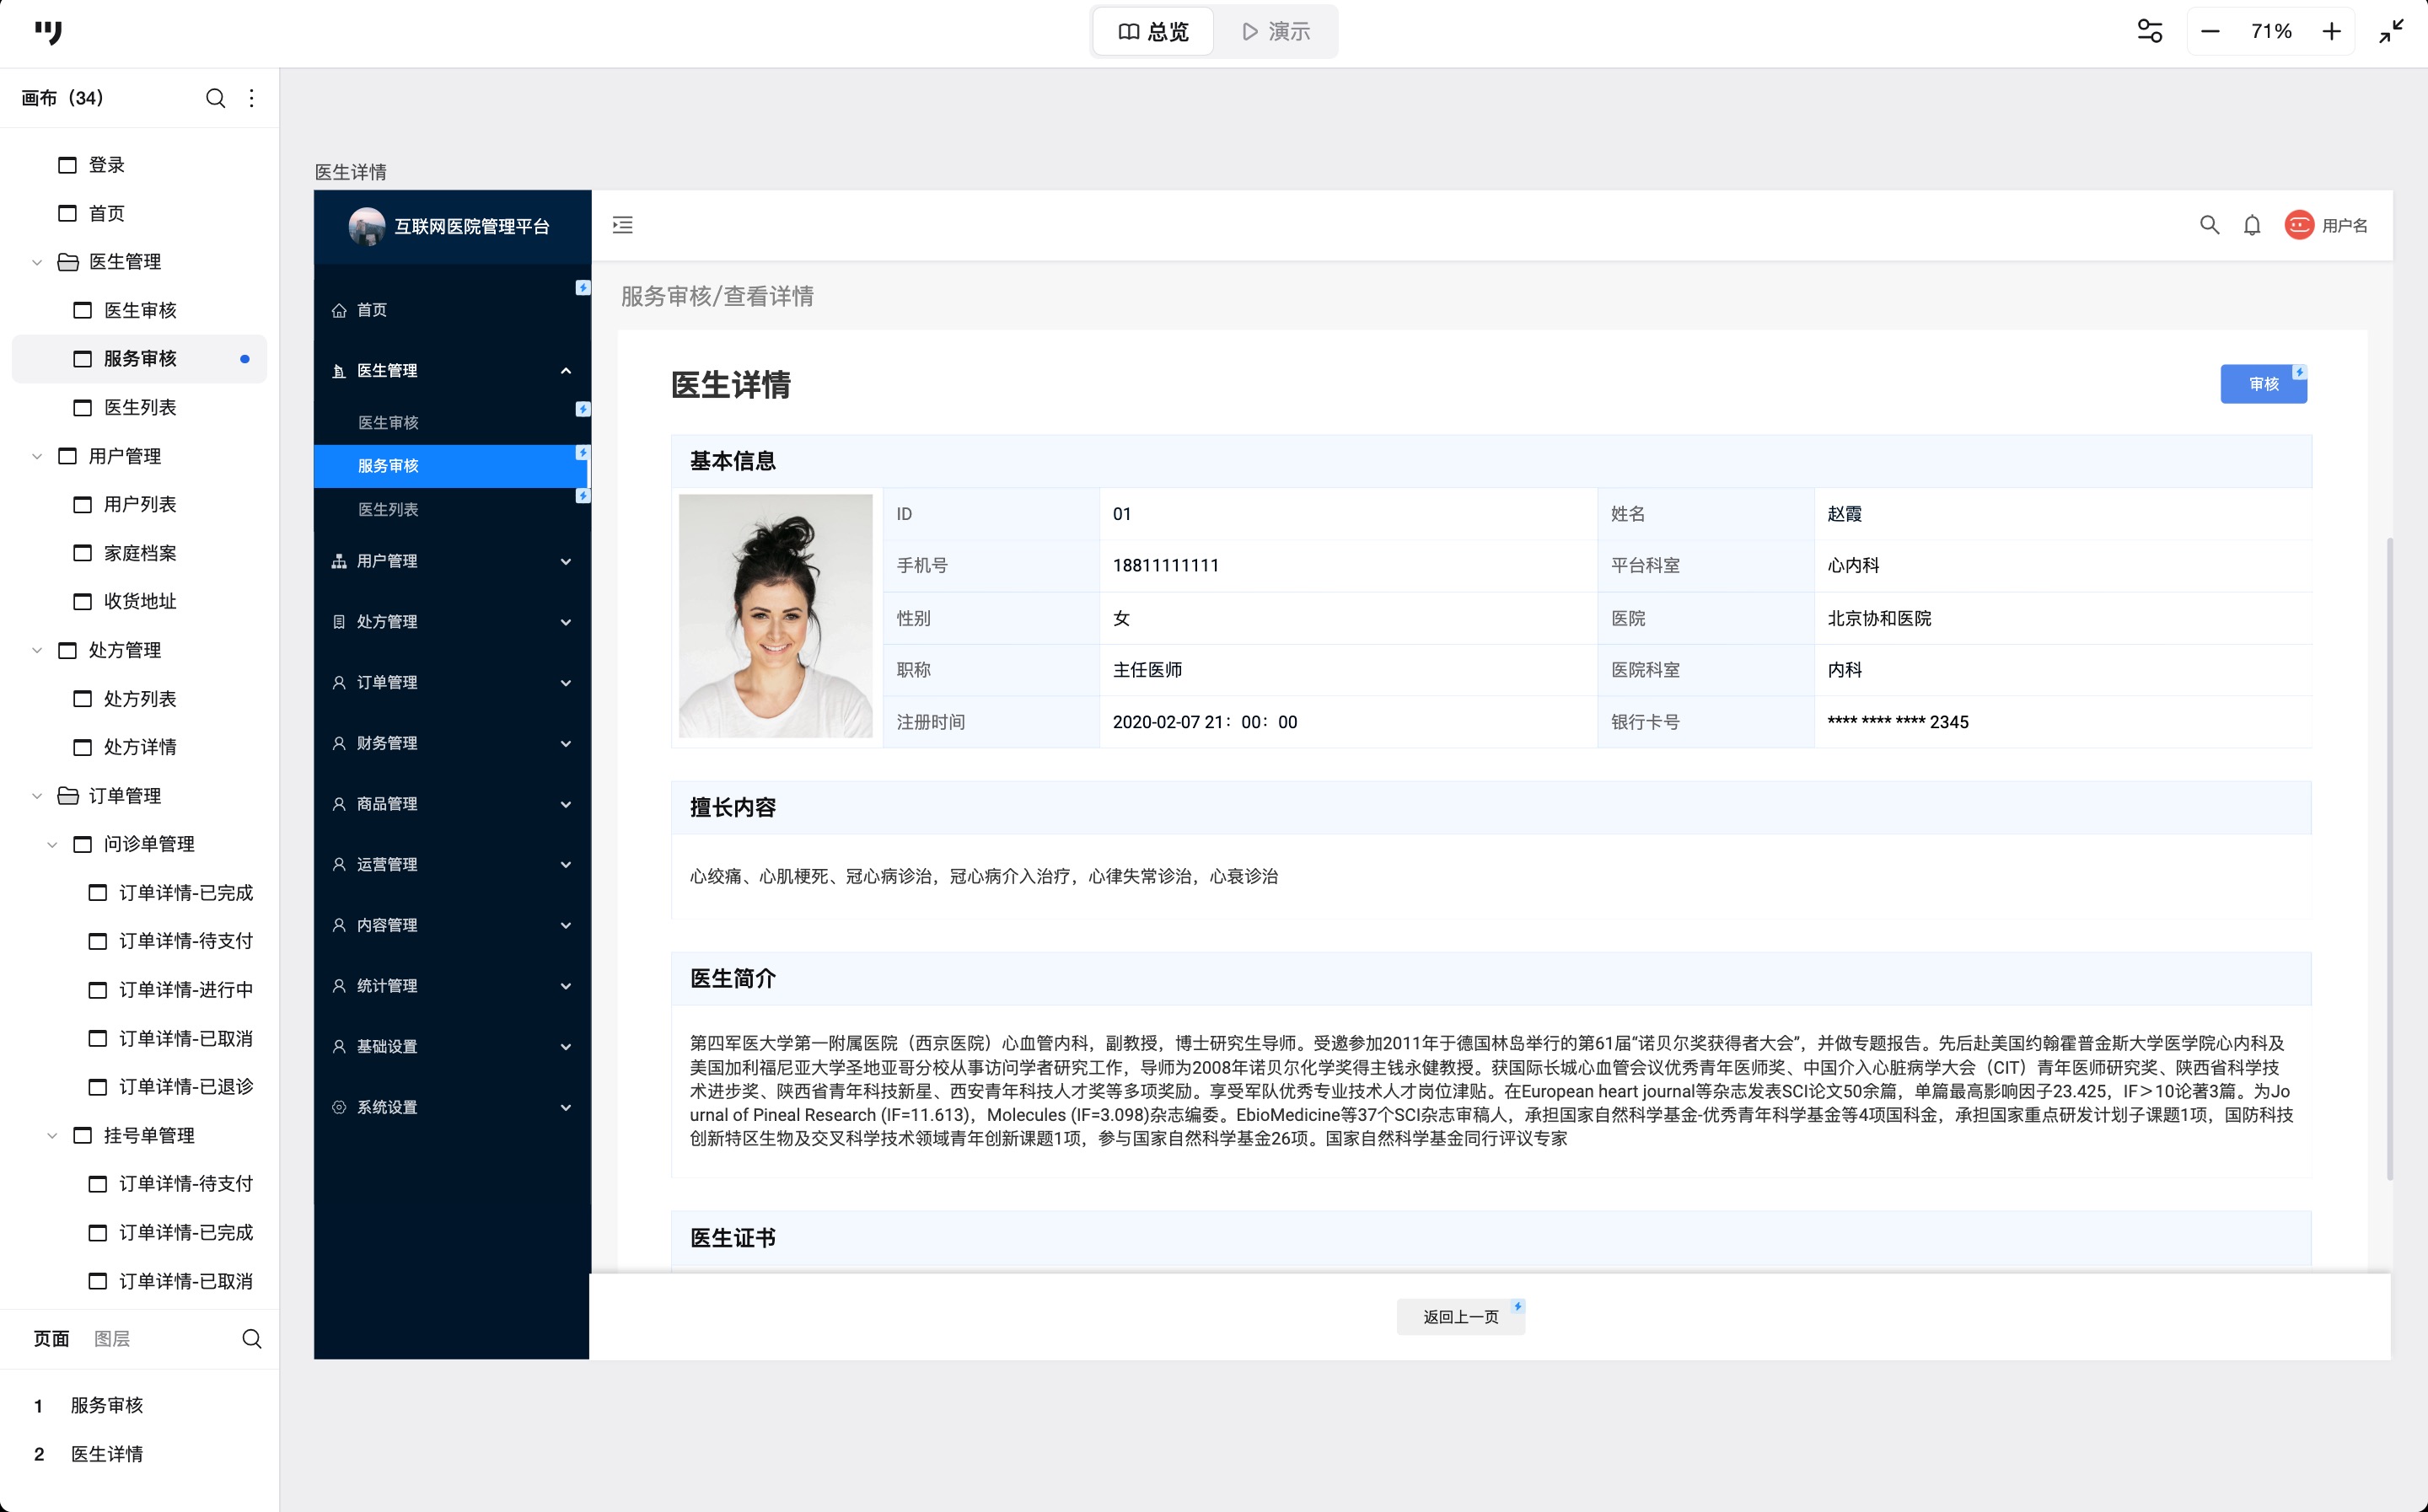Image resolution: width=2428 pixels, height=1512 pixels.
Task: Click the sidebar collapse hamburger icon
Action: [622, 225]
